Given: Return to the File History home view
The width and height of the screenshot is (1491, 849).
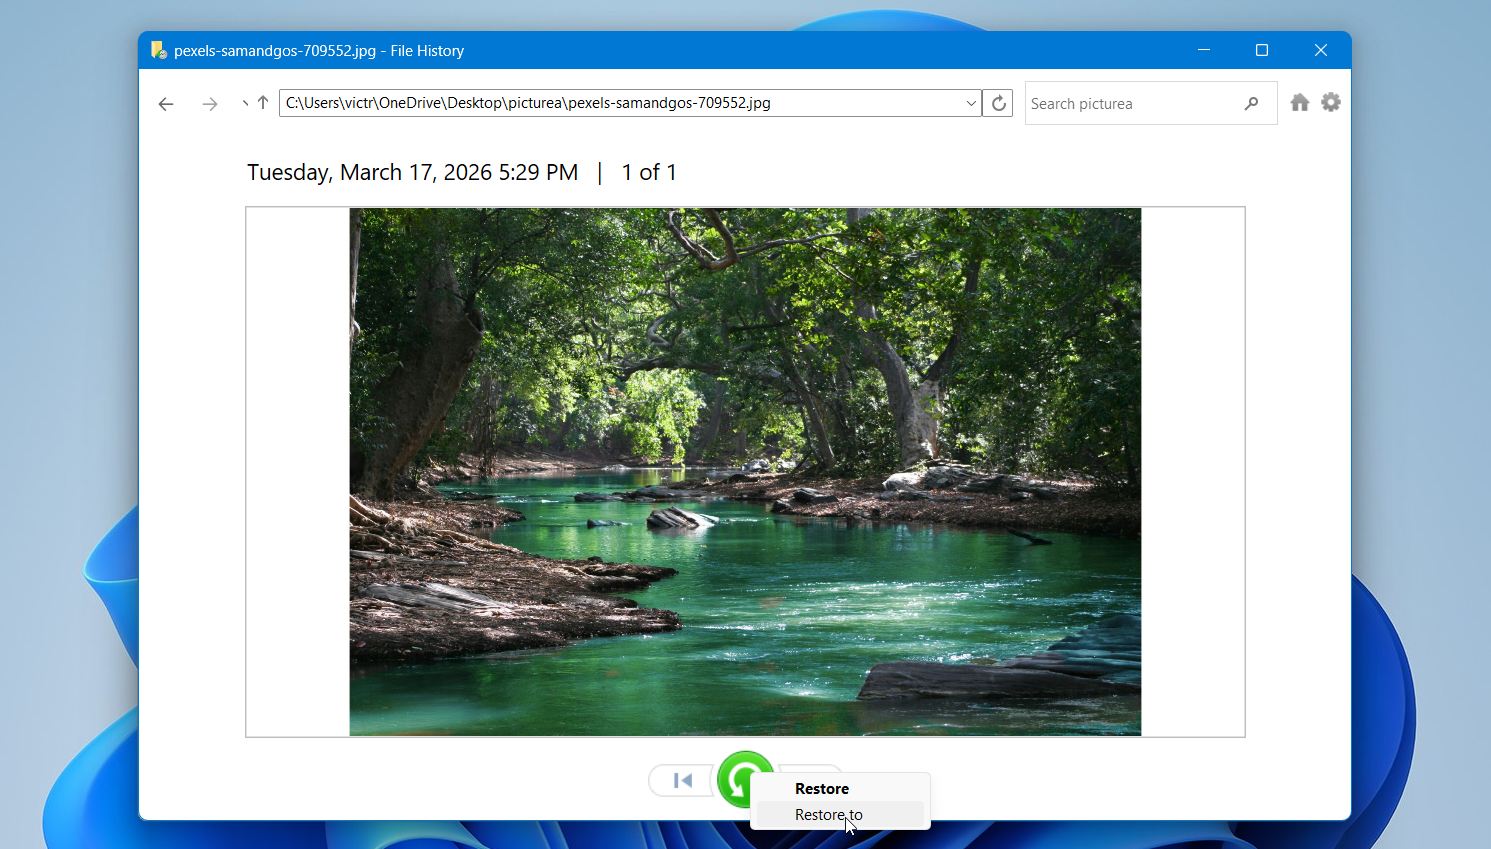Looking at the screenshot, I should [x=1299, y=102].
